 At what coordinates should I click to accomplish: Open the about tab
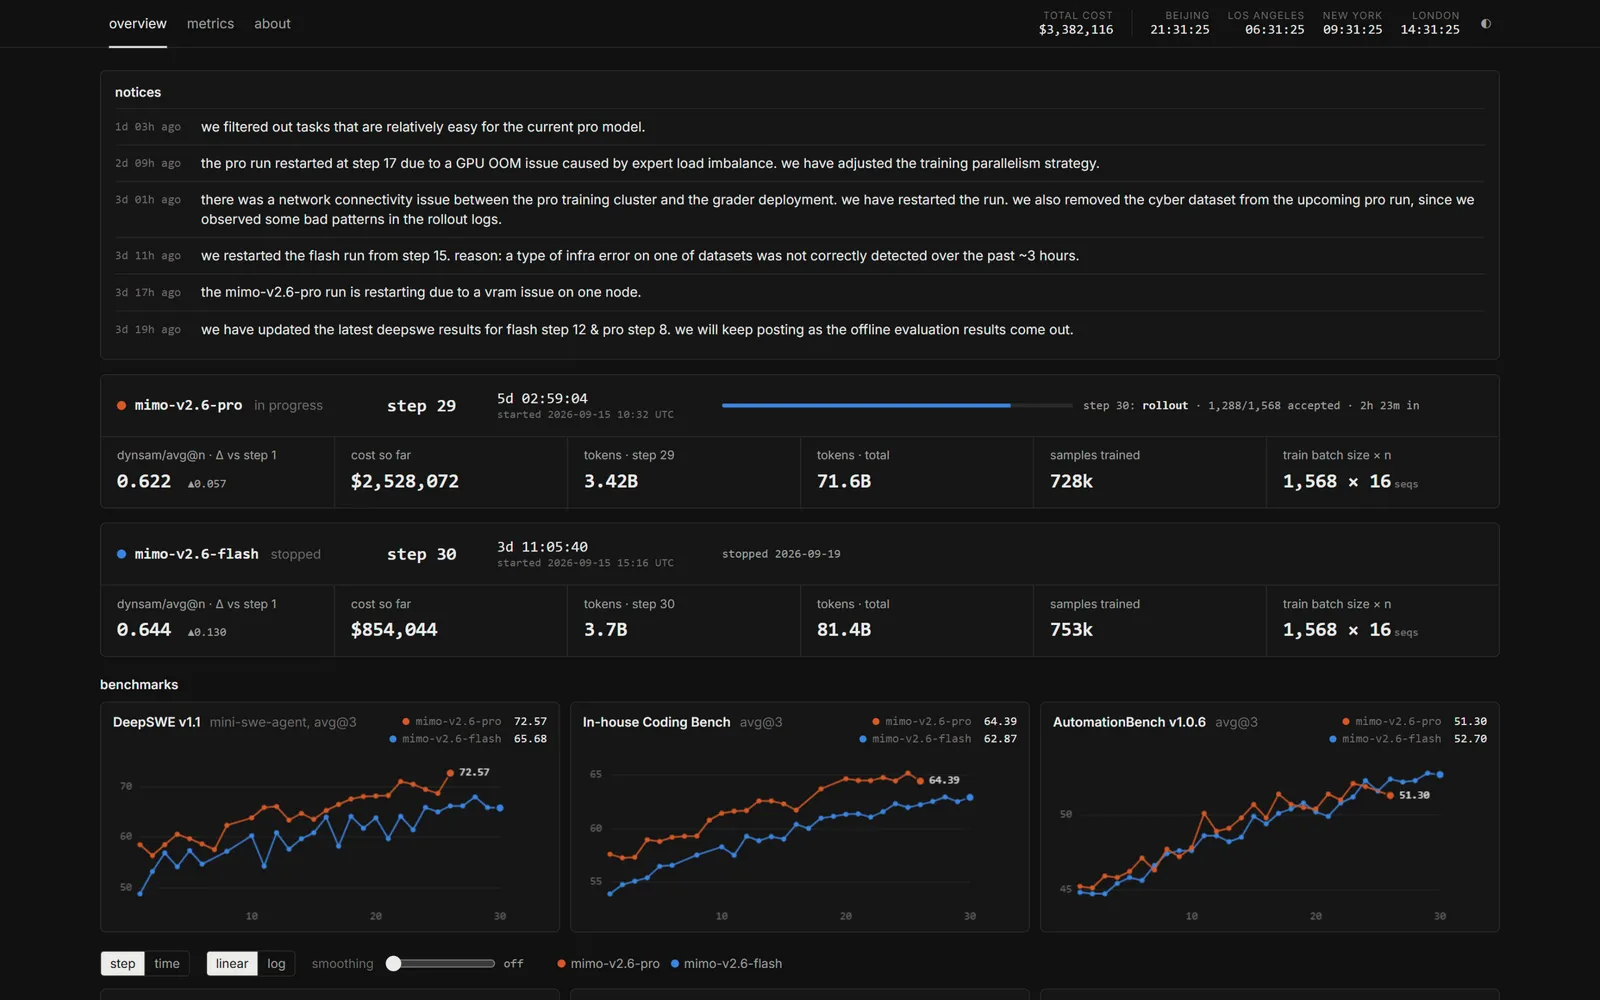tap(272, 24)
